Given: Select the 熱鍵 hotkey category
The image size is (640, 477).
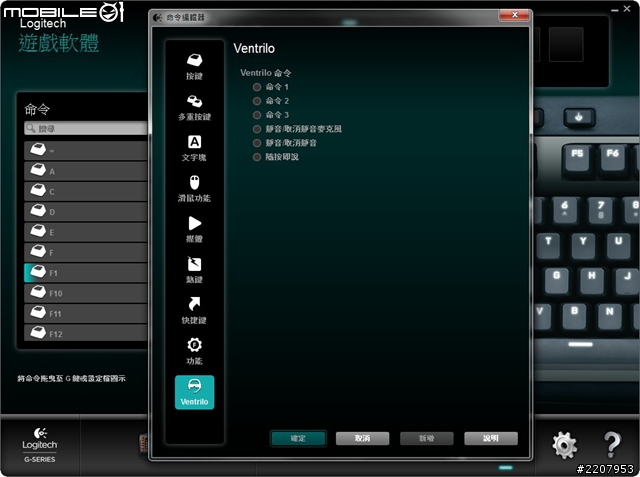Looking at the screenshot, I should [x=194, y=270].
